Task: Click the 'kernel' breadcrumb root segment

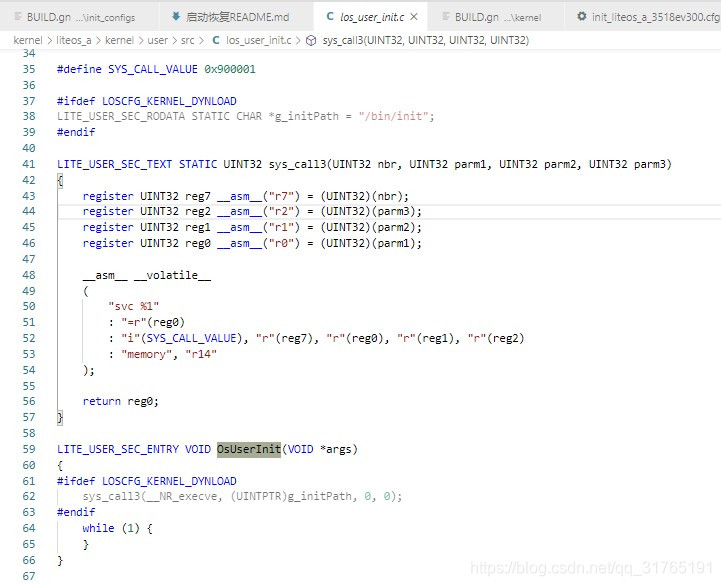Action: click(28, 40)
